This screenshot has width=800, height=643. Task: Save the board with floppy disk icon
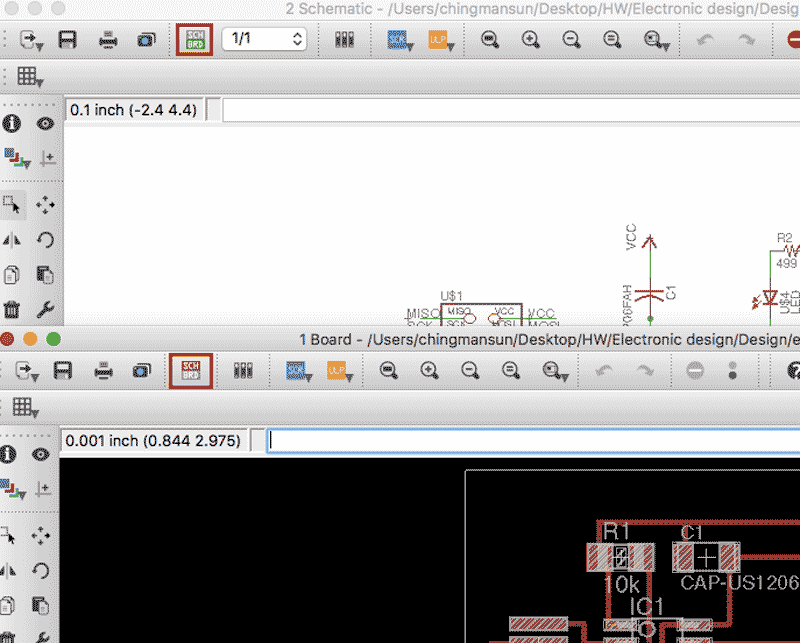63,370
